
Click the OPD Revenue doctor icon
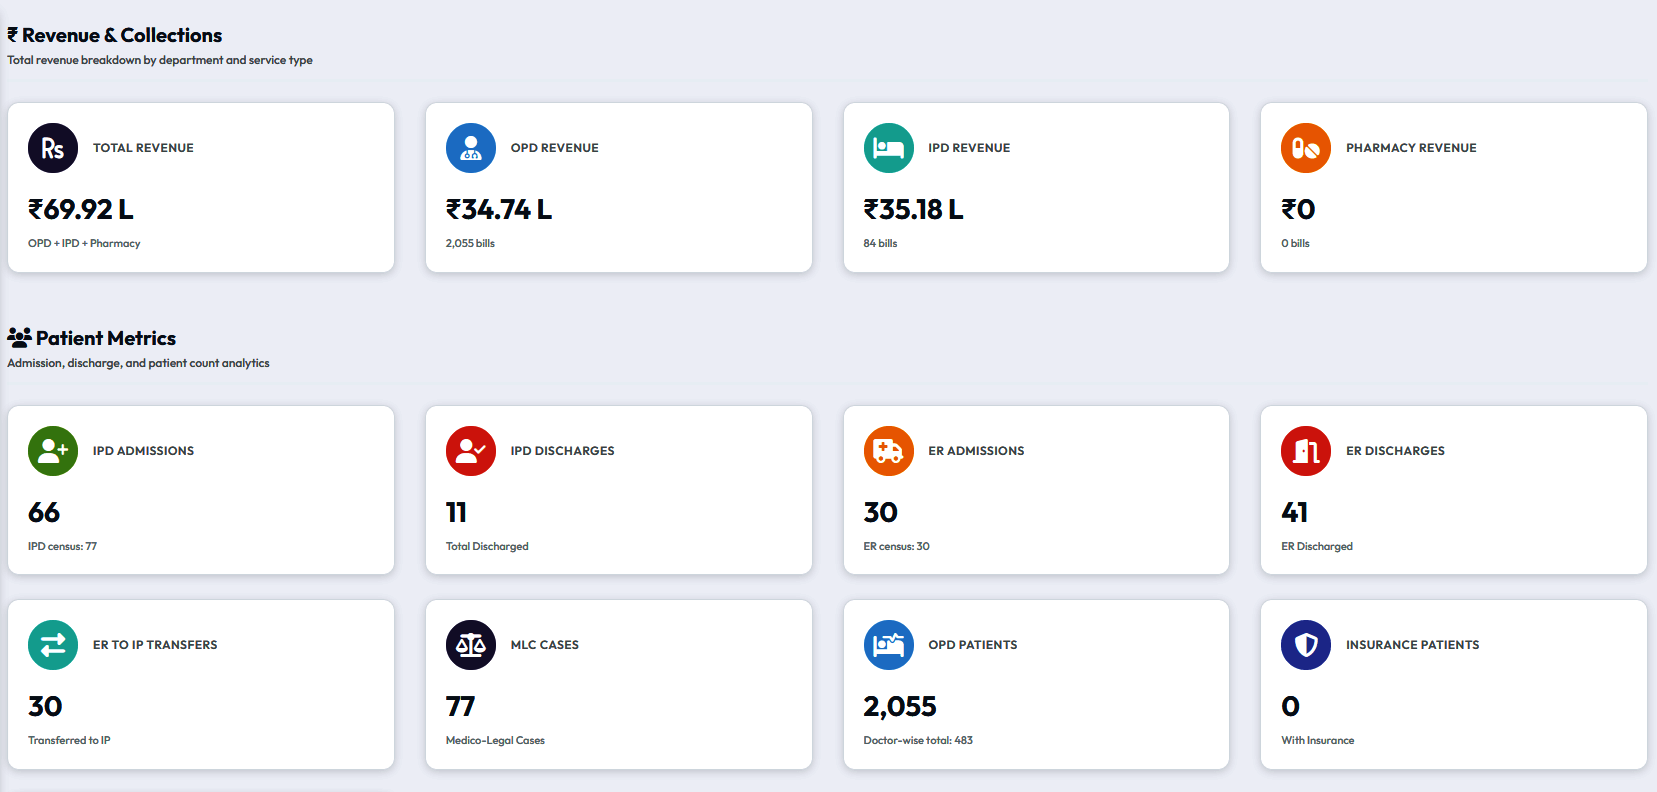471,148
